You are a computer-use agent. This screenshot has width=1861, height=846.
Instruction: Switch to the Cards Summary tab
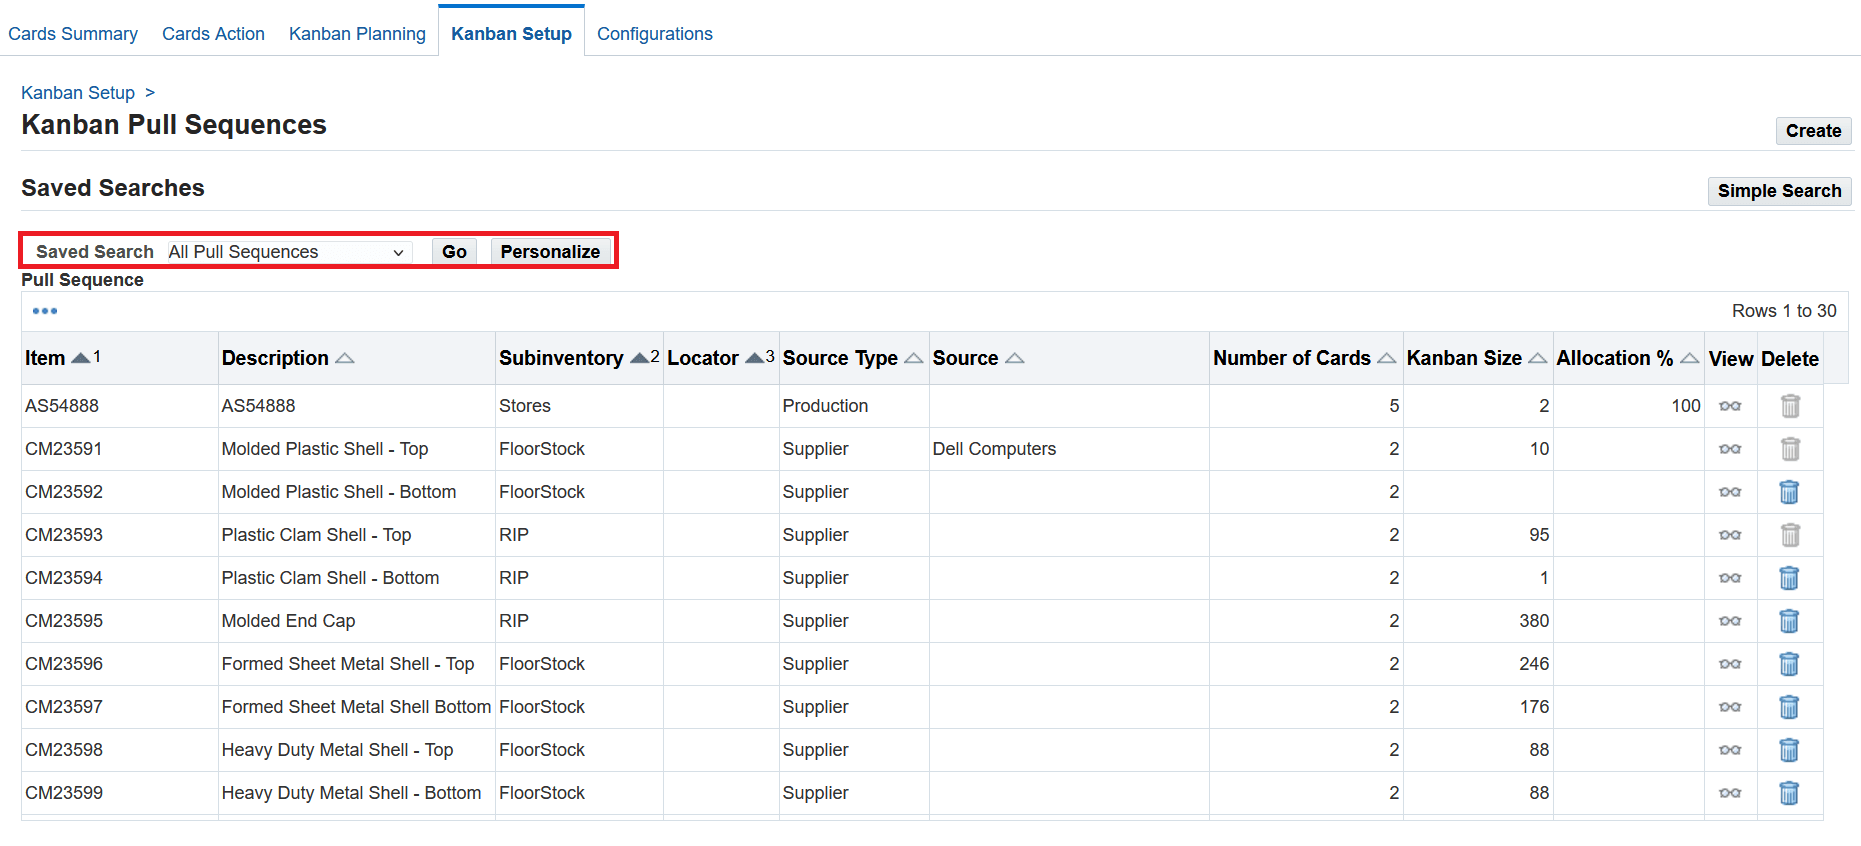coord(73,34)
